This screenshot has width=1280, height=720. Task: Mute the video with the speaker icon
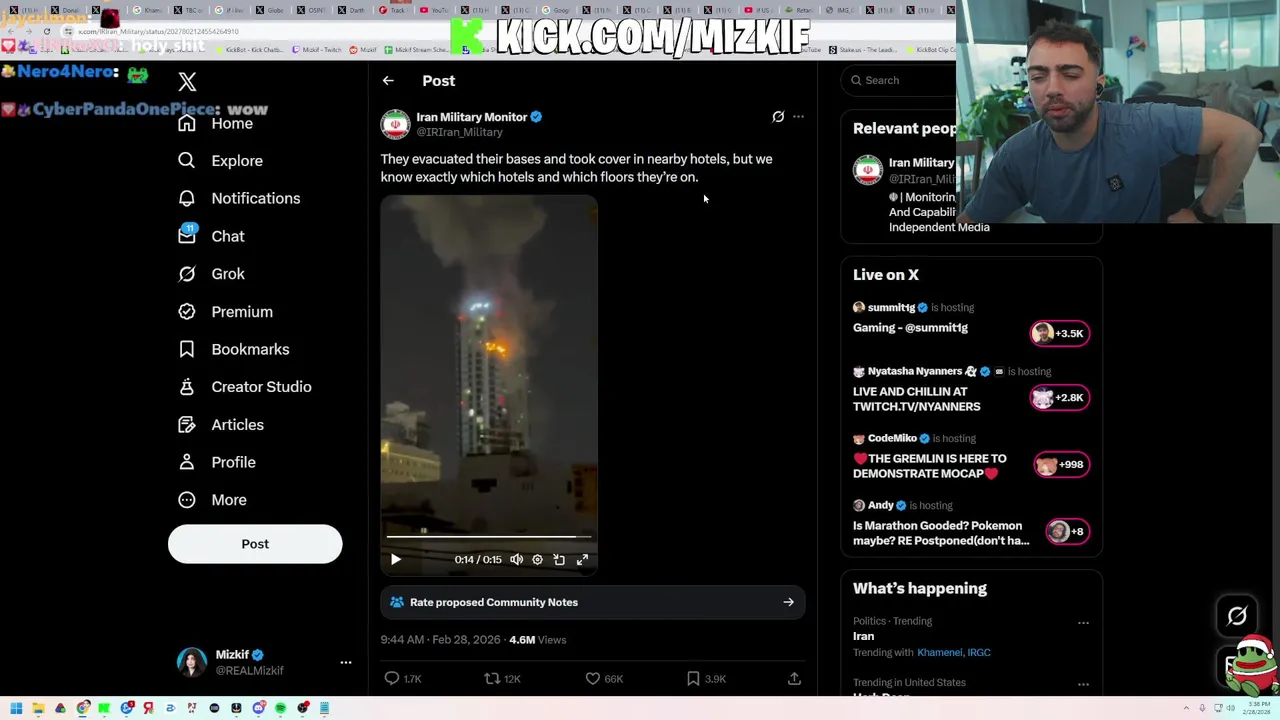[x=516, y=560]
